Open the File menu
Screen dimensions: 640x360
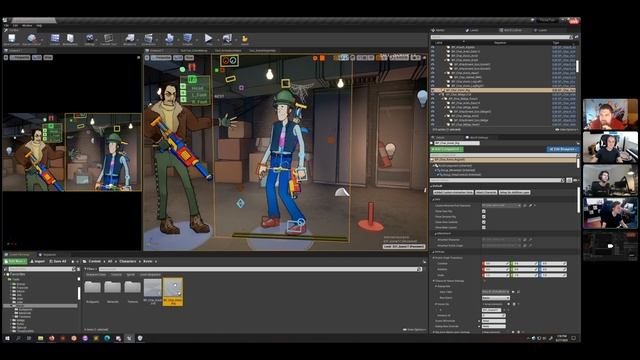6,25
